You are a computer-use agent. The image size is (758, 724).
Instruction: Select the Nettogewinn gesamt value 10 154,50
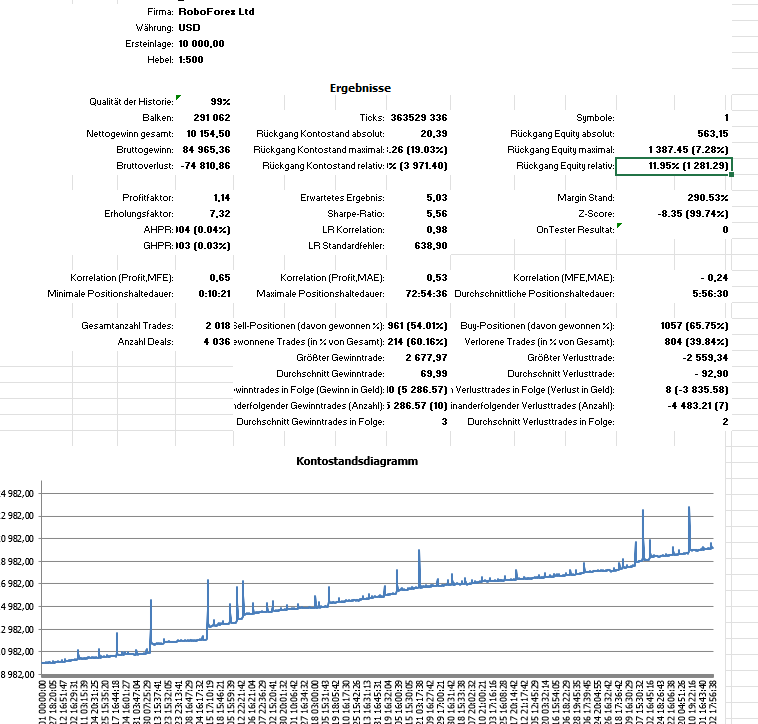[x=208, y=133]
